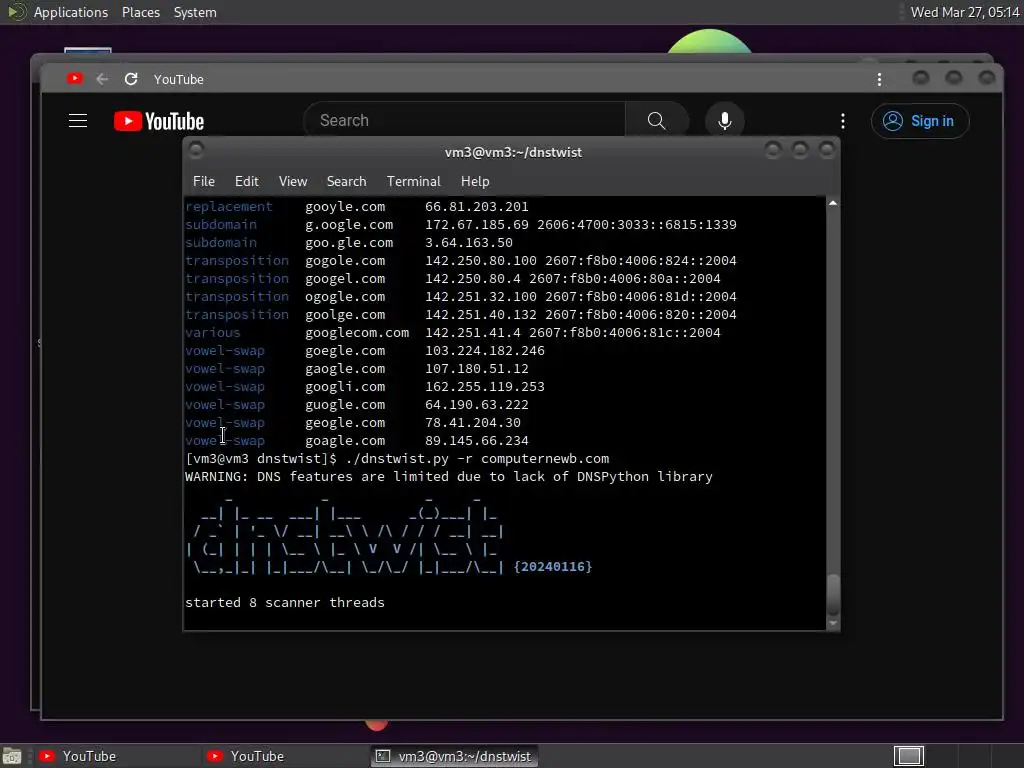Open System menu in top panel
This screenshot has width=1024, height=768.
(x=195, y=12)
